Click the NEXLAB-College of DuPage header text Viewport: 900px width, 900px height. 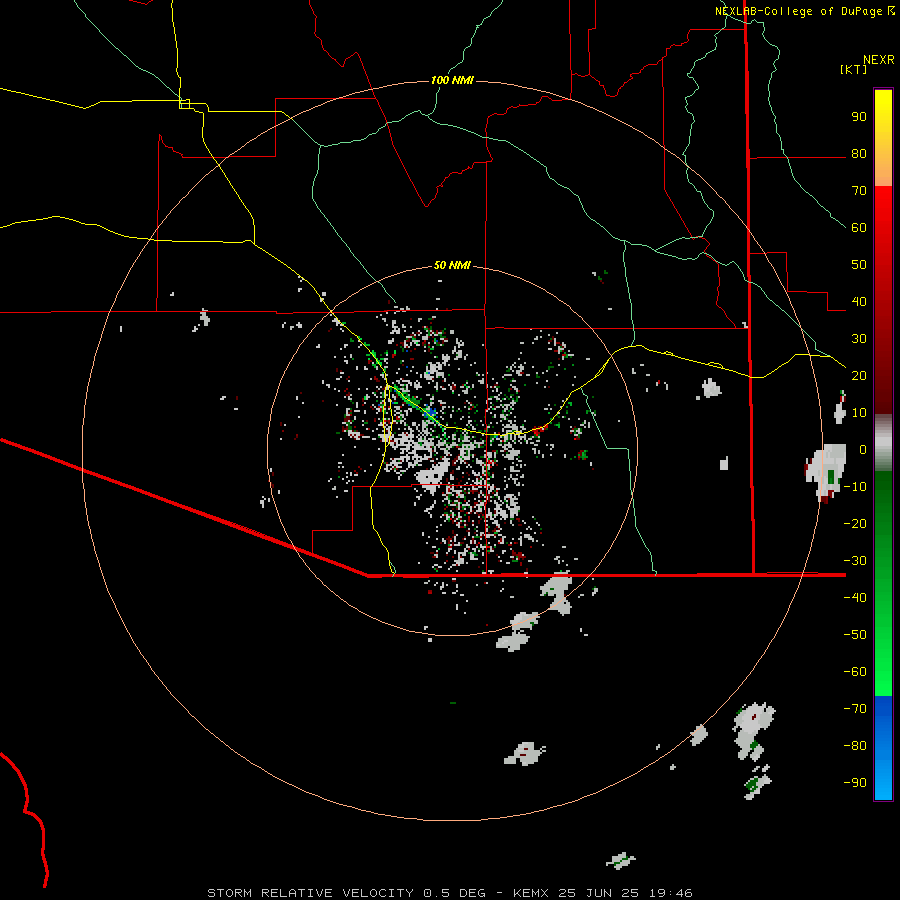click(798, 11)
